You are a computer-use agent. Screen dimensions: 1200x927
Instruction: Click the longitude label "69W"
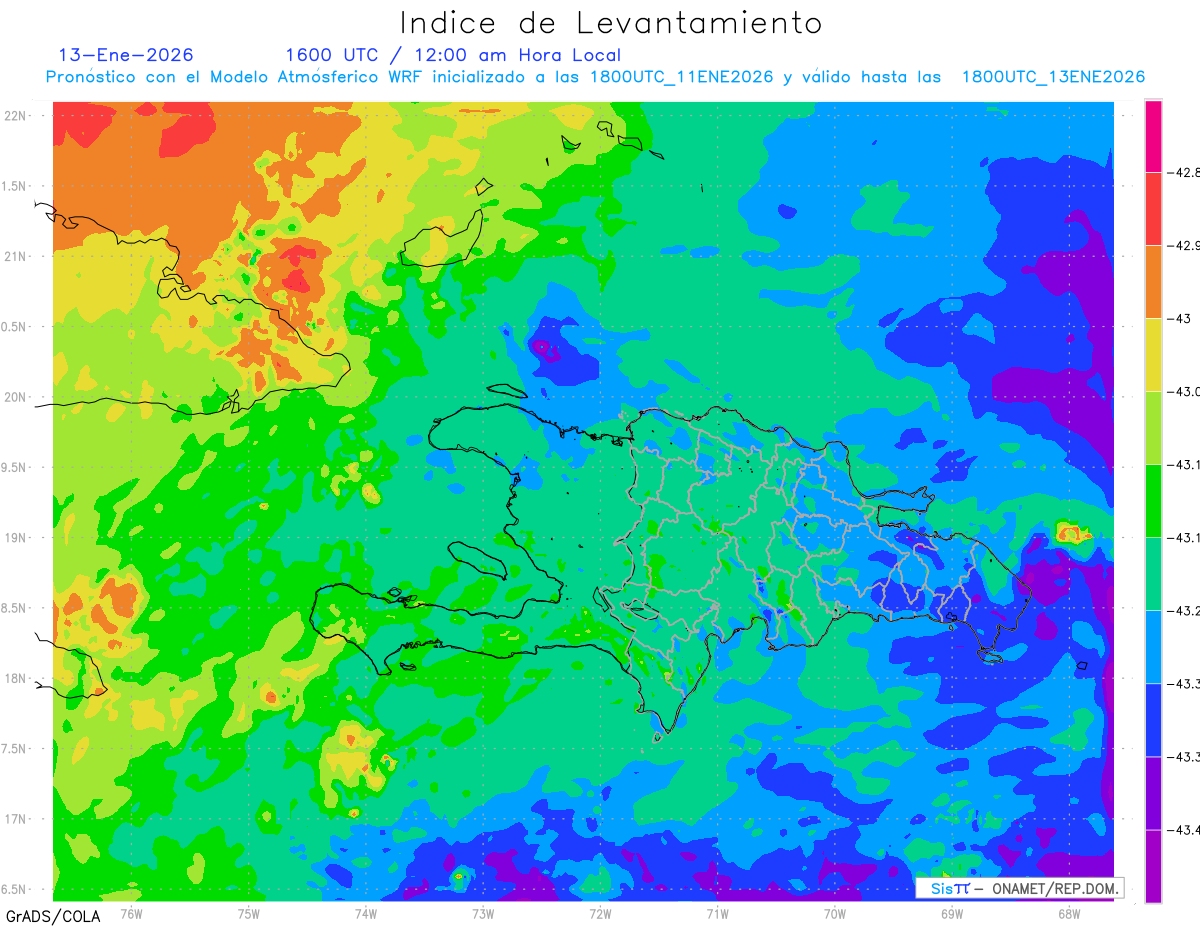(952, 912)
